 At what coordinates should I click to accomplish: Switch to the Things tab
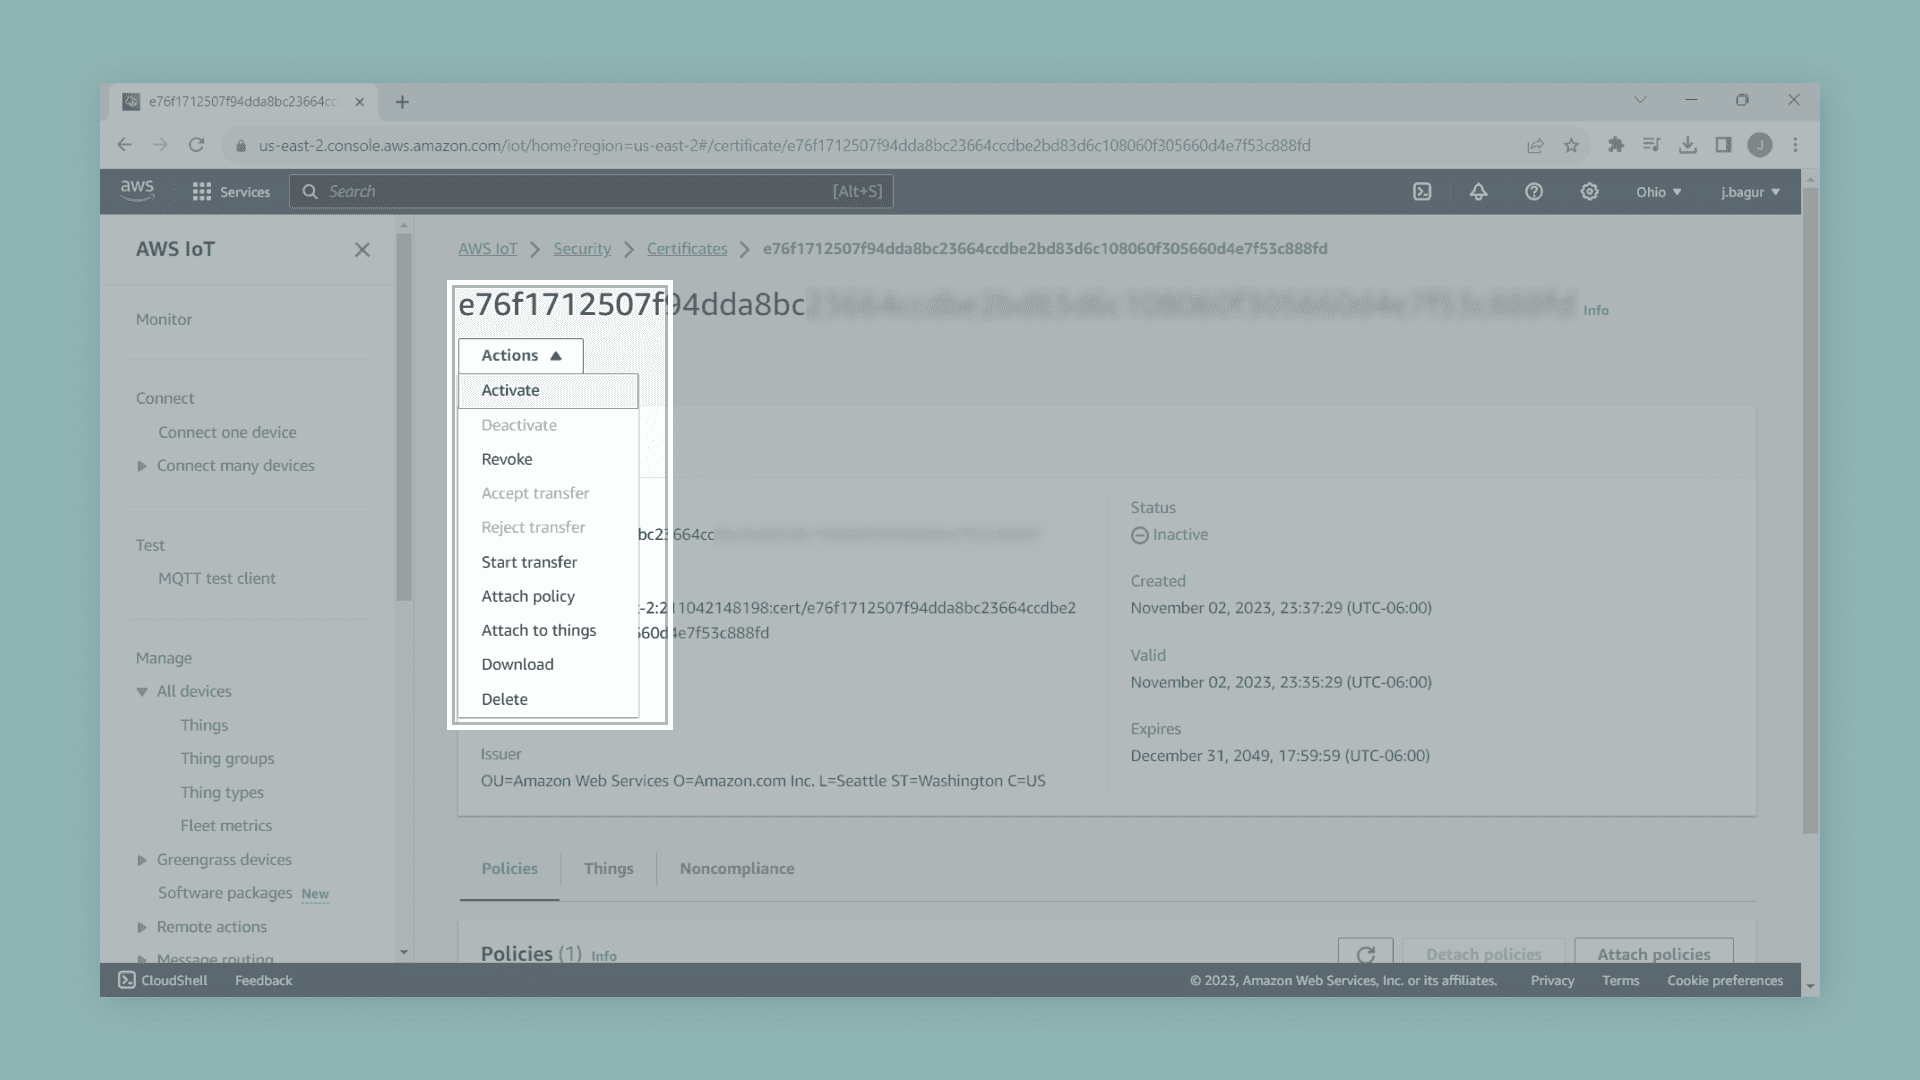pyautogui.click(x=608, y=869)
